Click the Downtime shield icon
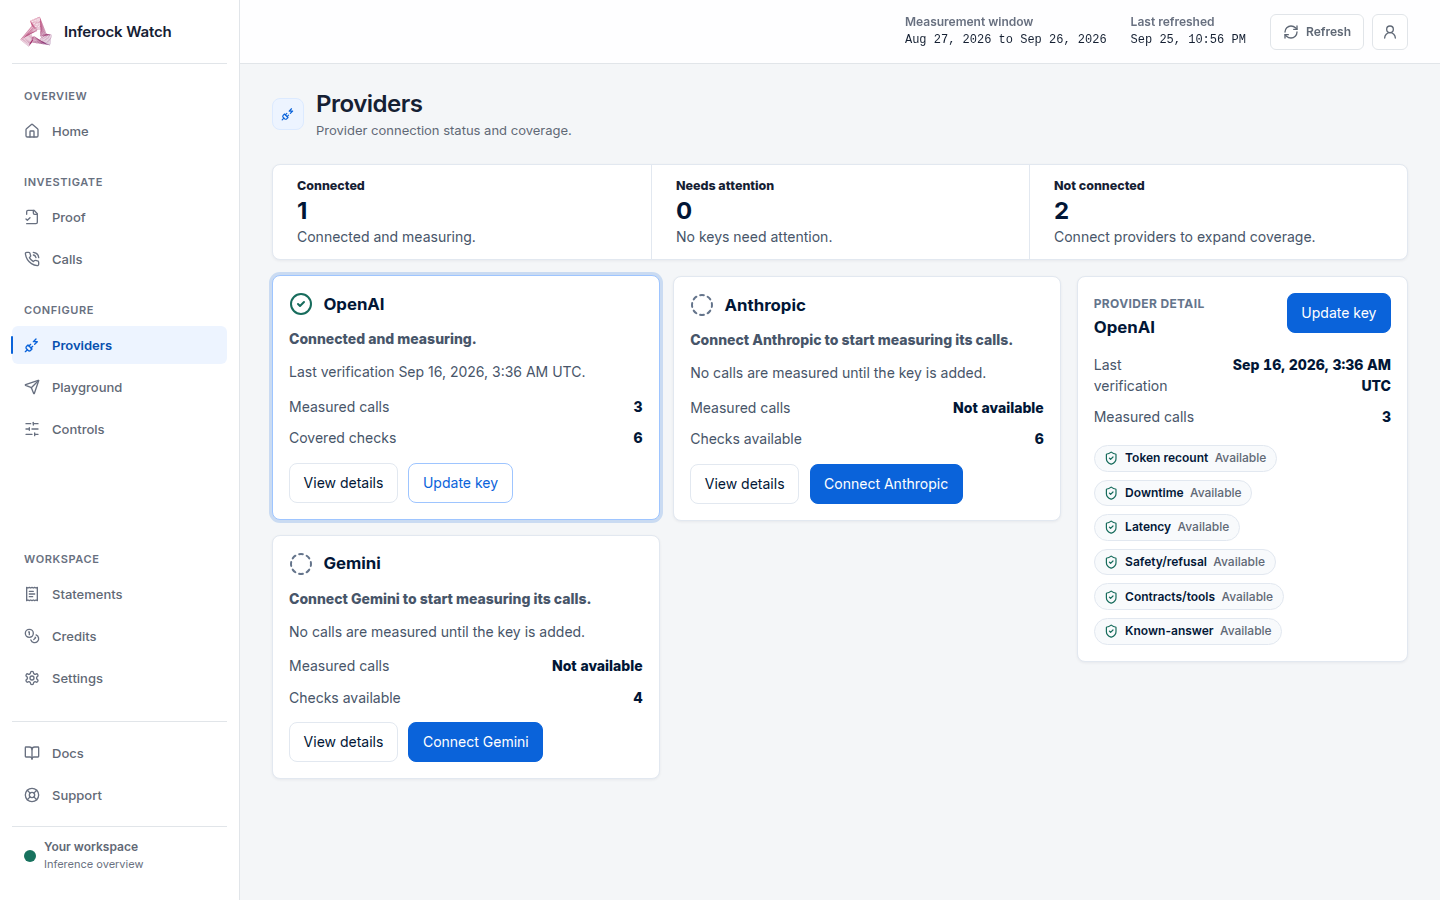The width and height of the screenshot is (1440, 900). tap(1111, 493)
